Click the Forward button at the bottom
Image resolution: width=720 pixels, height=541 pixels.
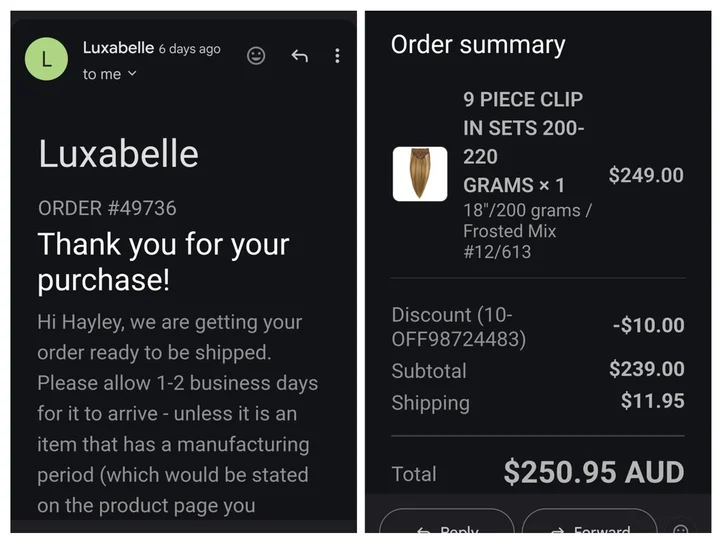point(590,524)
